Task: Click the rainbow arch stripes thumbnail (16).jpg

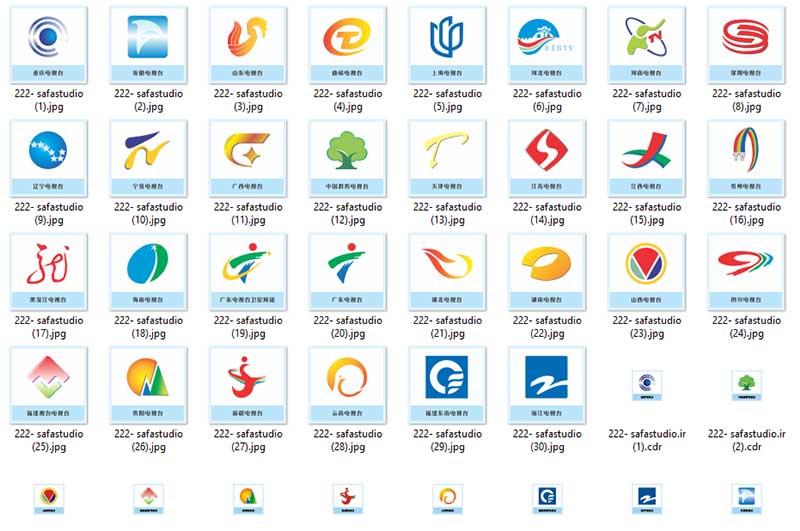Action: pyautogui.click(x=746, y=159)
